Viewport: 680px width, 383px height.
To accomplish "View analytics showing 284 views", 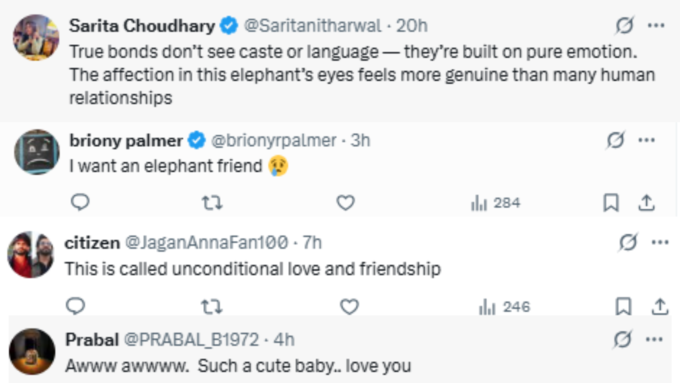I will (x=496, y=203).
